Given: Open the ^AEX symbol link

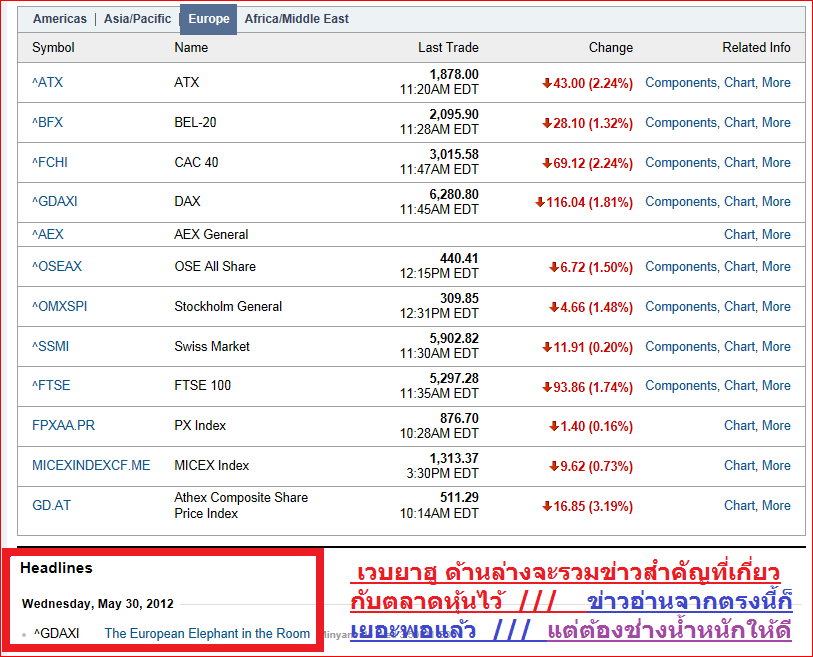Looking at the screenshot, I should point(48,234).
